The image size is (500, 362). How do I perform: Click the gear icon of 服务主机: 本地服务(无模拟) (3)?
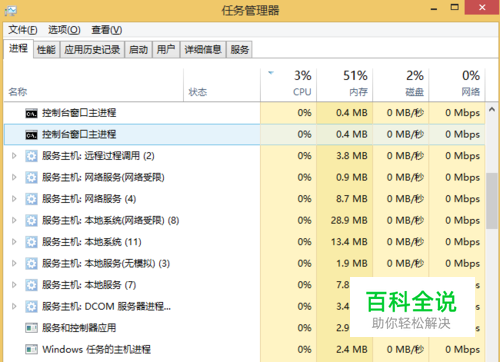click(31, 264)
